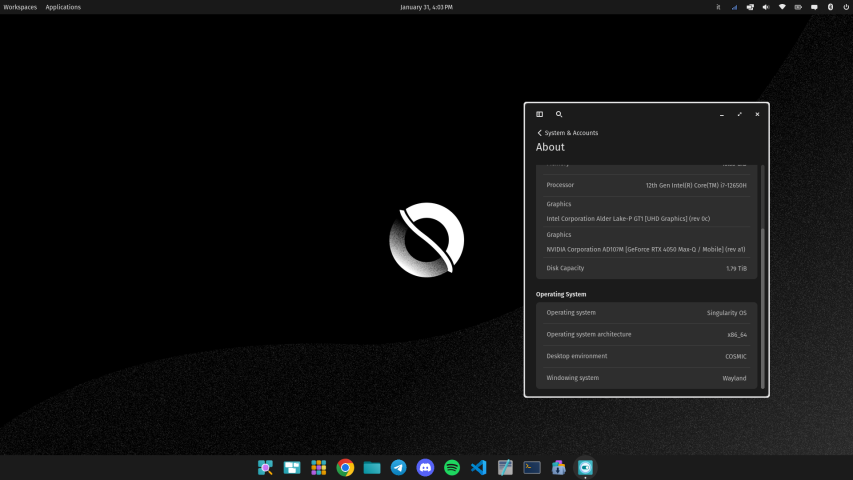Click the date and time in panel

426,7
